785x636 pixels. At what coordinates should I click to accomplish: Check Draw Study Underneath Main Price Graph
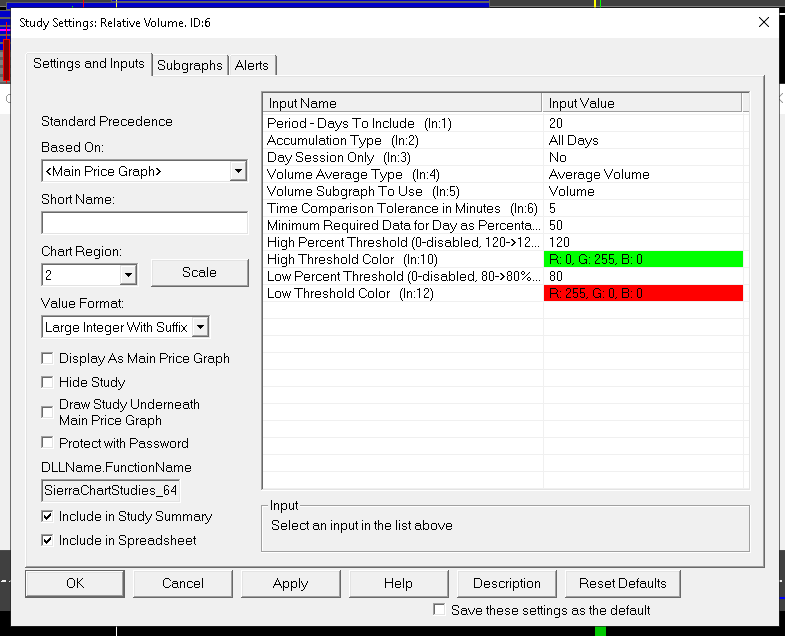tap(47, 412)
